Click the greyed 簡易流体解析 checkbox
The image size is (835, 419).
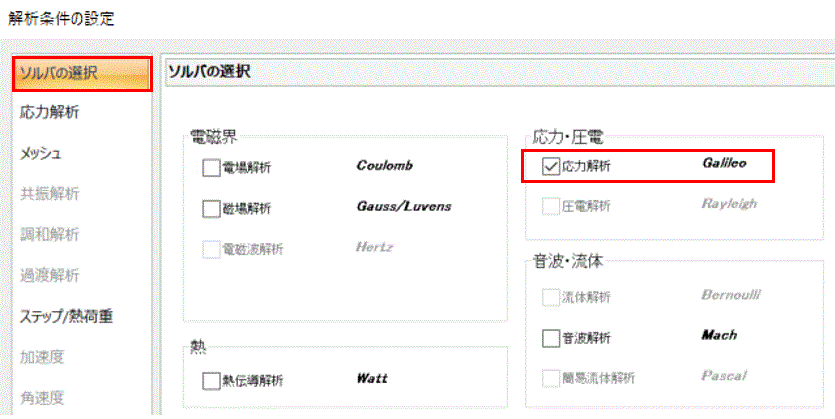tap(550, 379)
